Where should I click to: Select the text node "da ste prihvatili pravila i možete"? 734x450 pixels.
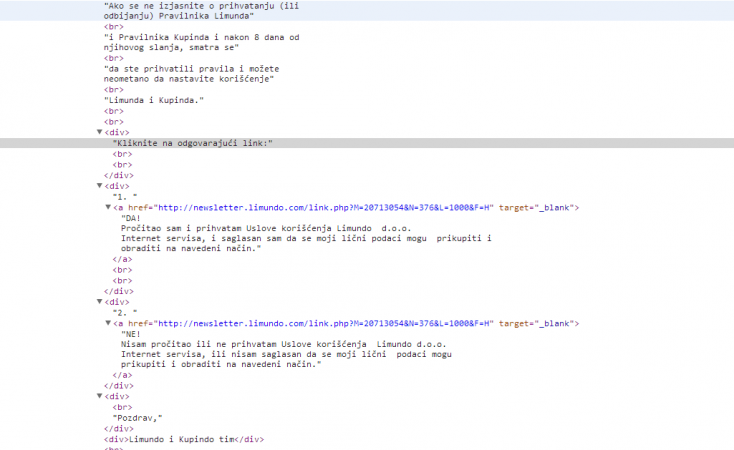[191, 74]
